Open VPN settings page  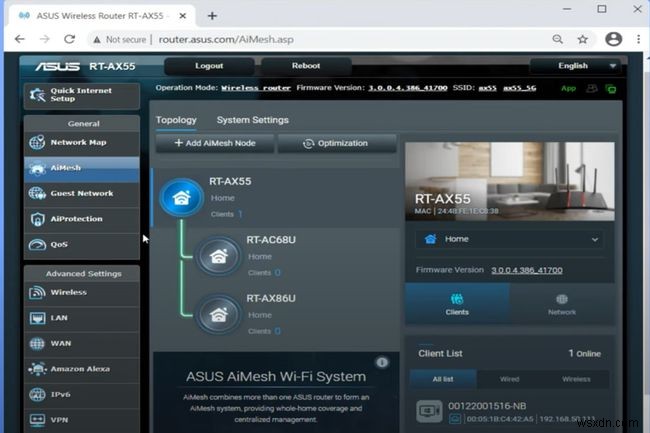point(82,420)
